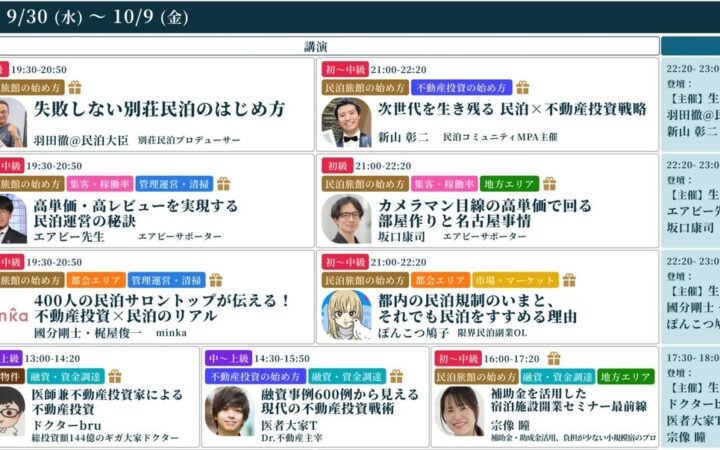
Task: Click 融資・資金調達 tag on ドクターbru card
Action: click(x=66, y=377)
